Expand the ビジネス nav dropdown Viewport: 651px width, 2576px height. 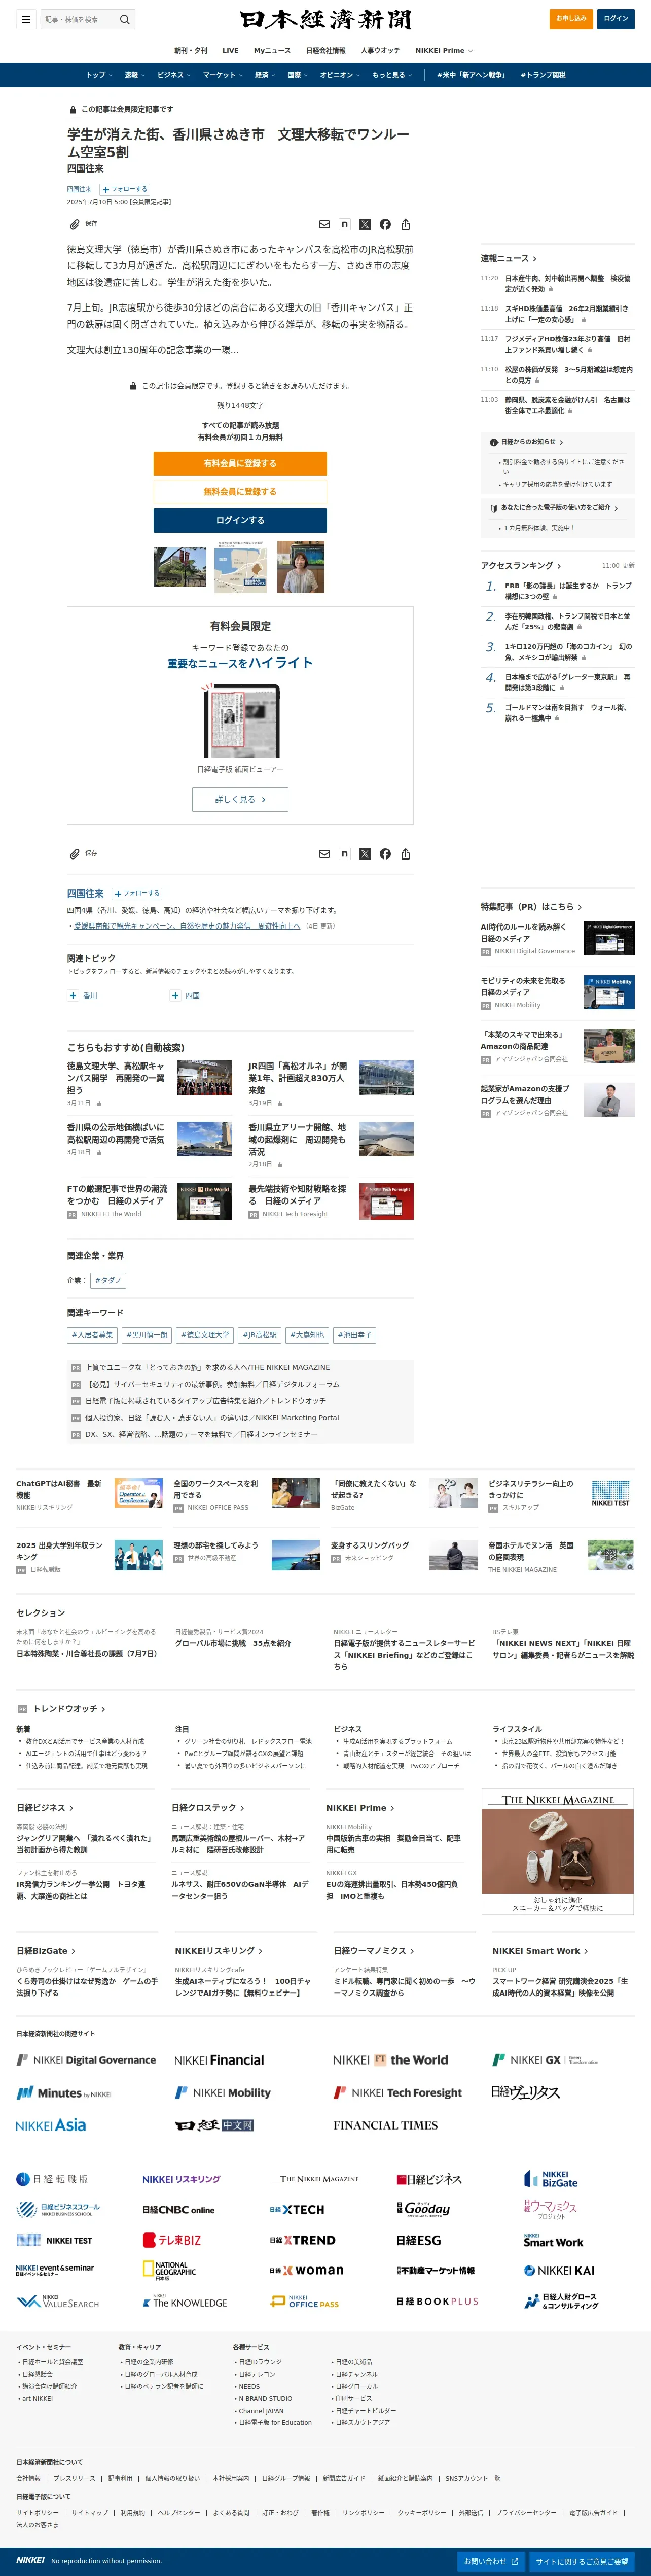(174, 75)
